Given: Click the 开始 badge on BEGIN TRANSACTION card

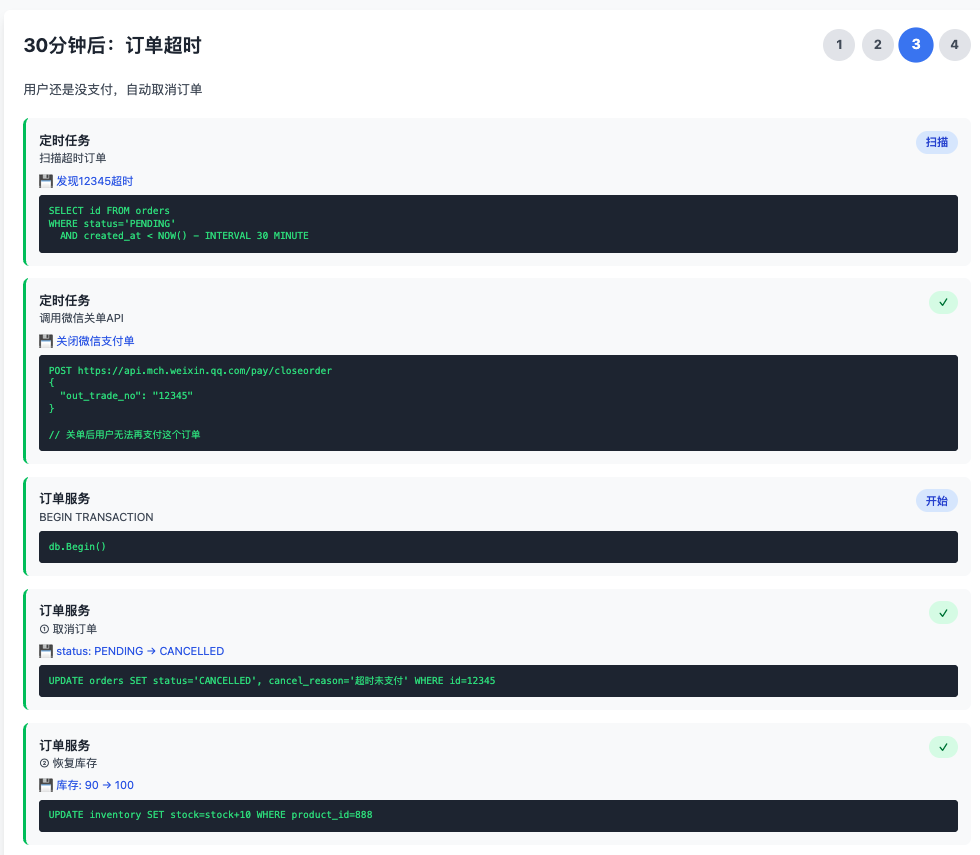Looking at the screenshot, I should (x=936, y=500).
